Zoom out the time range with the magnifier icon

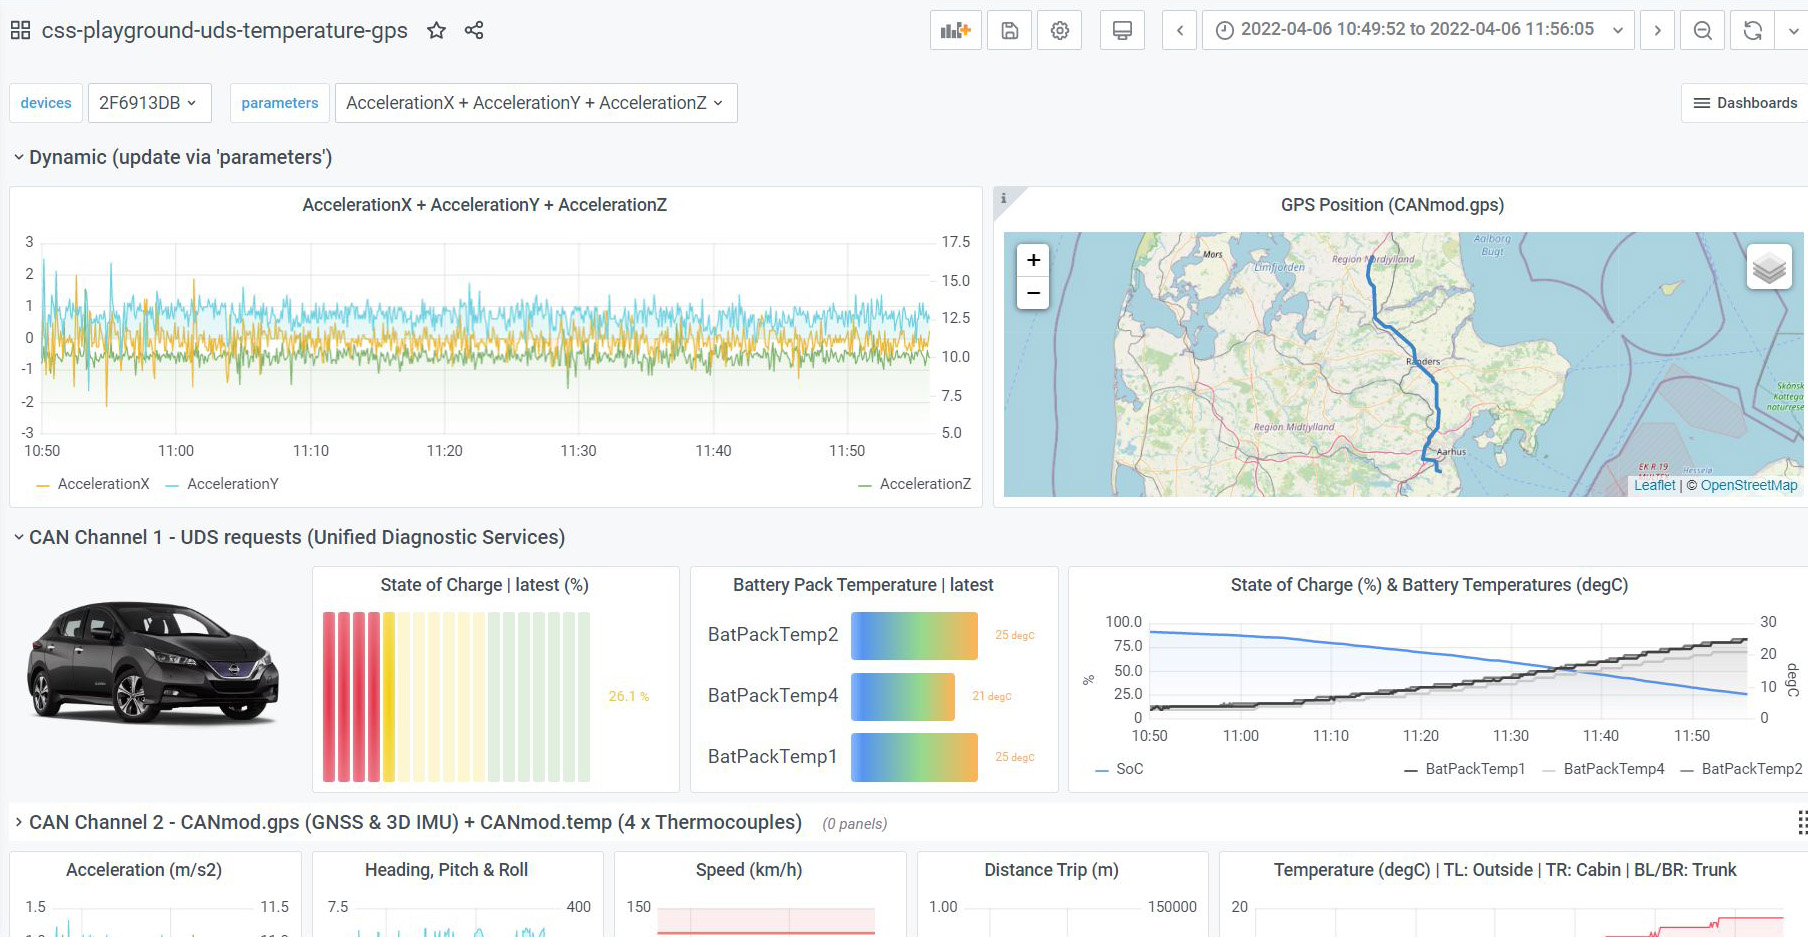tap(1702, 30)
